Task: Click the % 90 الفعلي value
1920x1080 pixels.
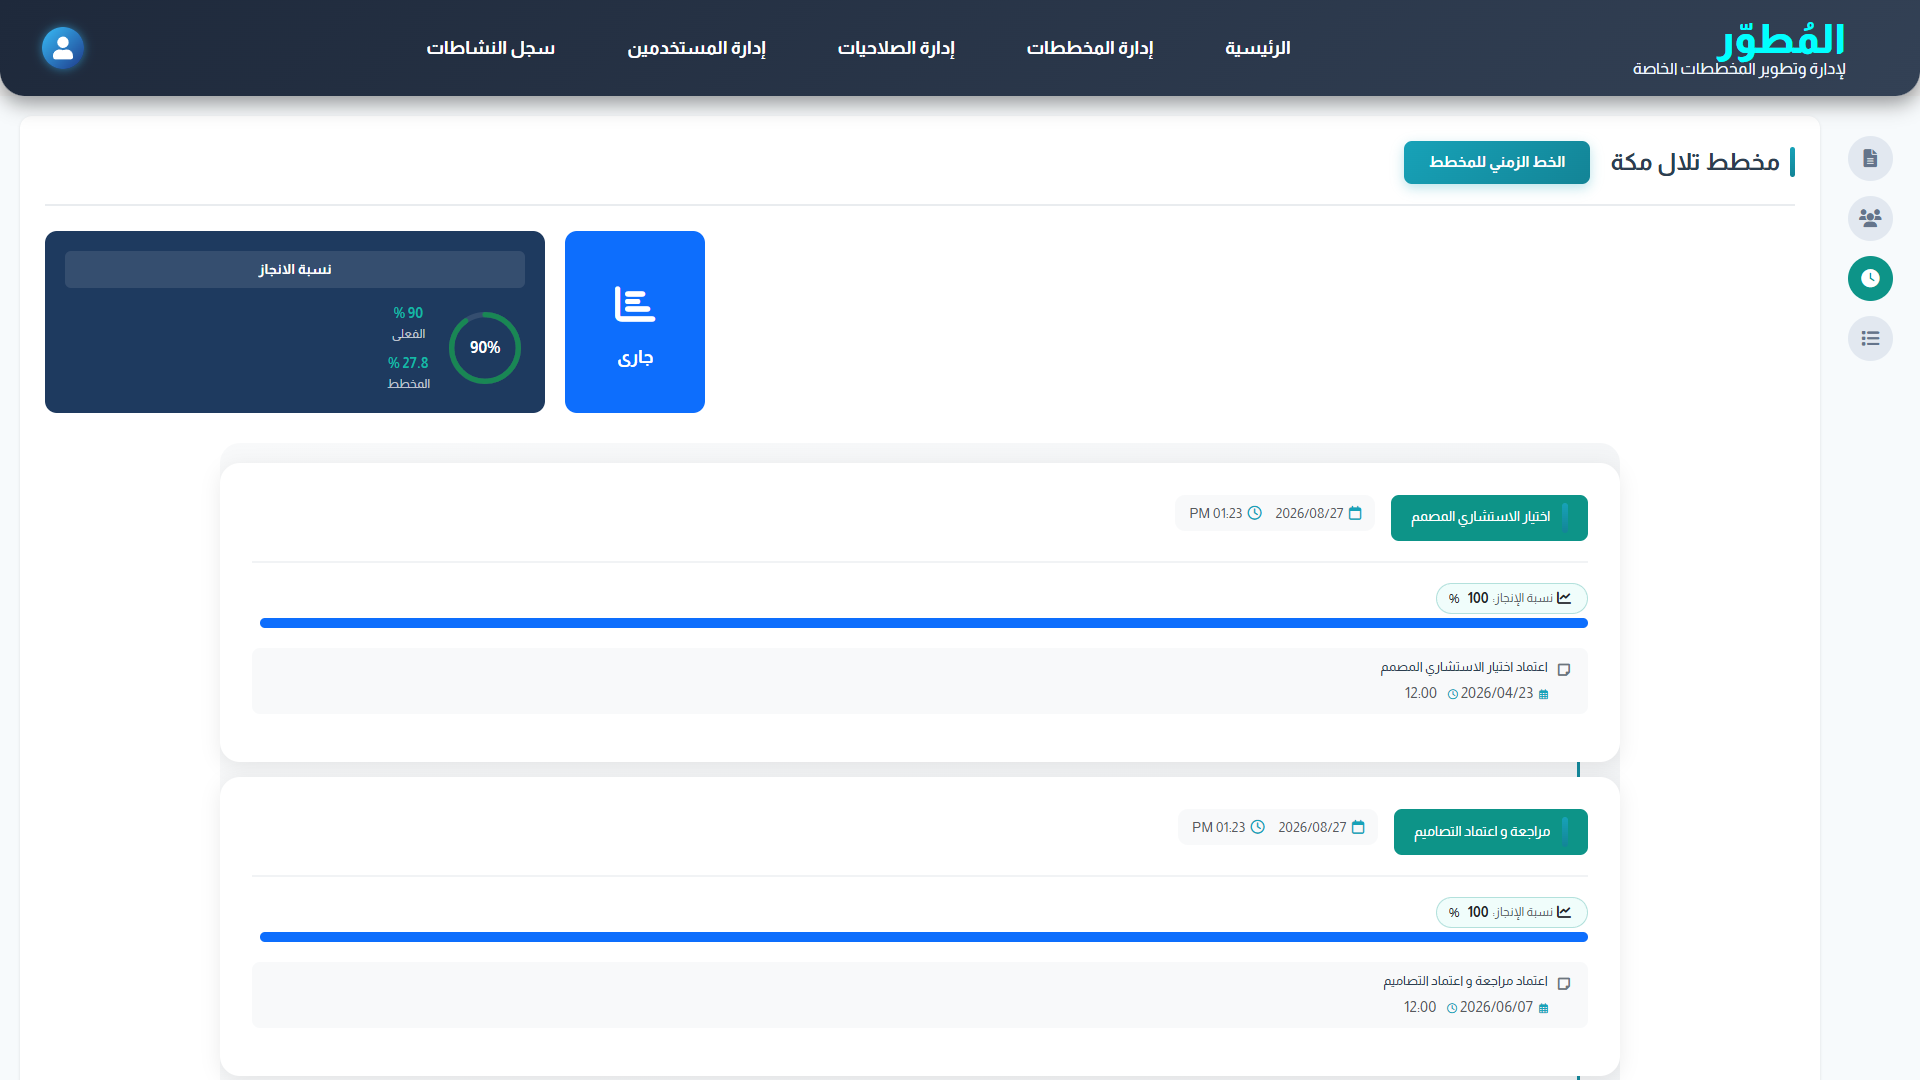Action: [x=408, y=313]
